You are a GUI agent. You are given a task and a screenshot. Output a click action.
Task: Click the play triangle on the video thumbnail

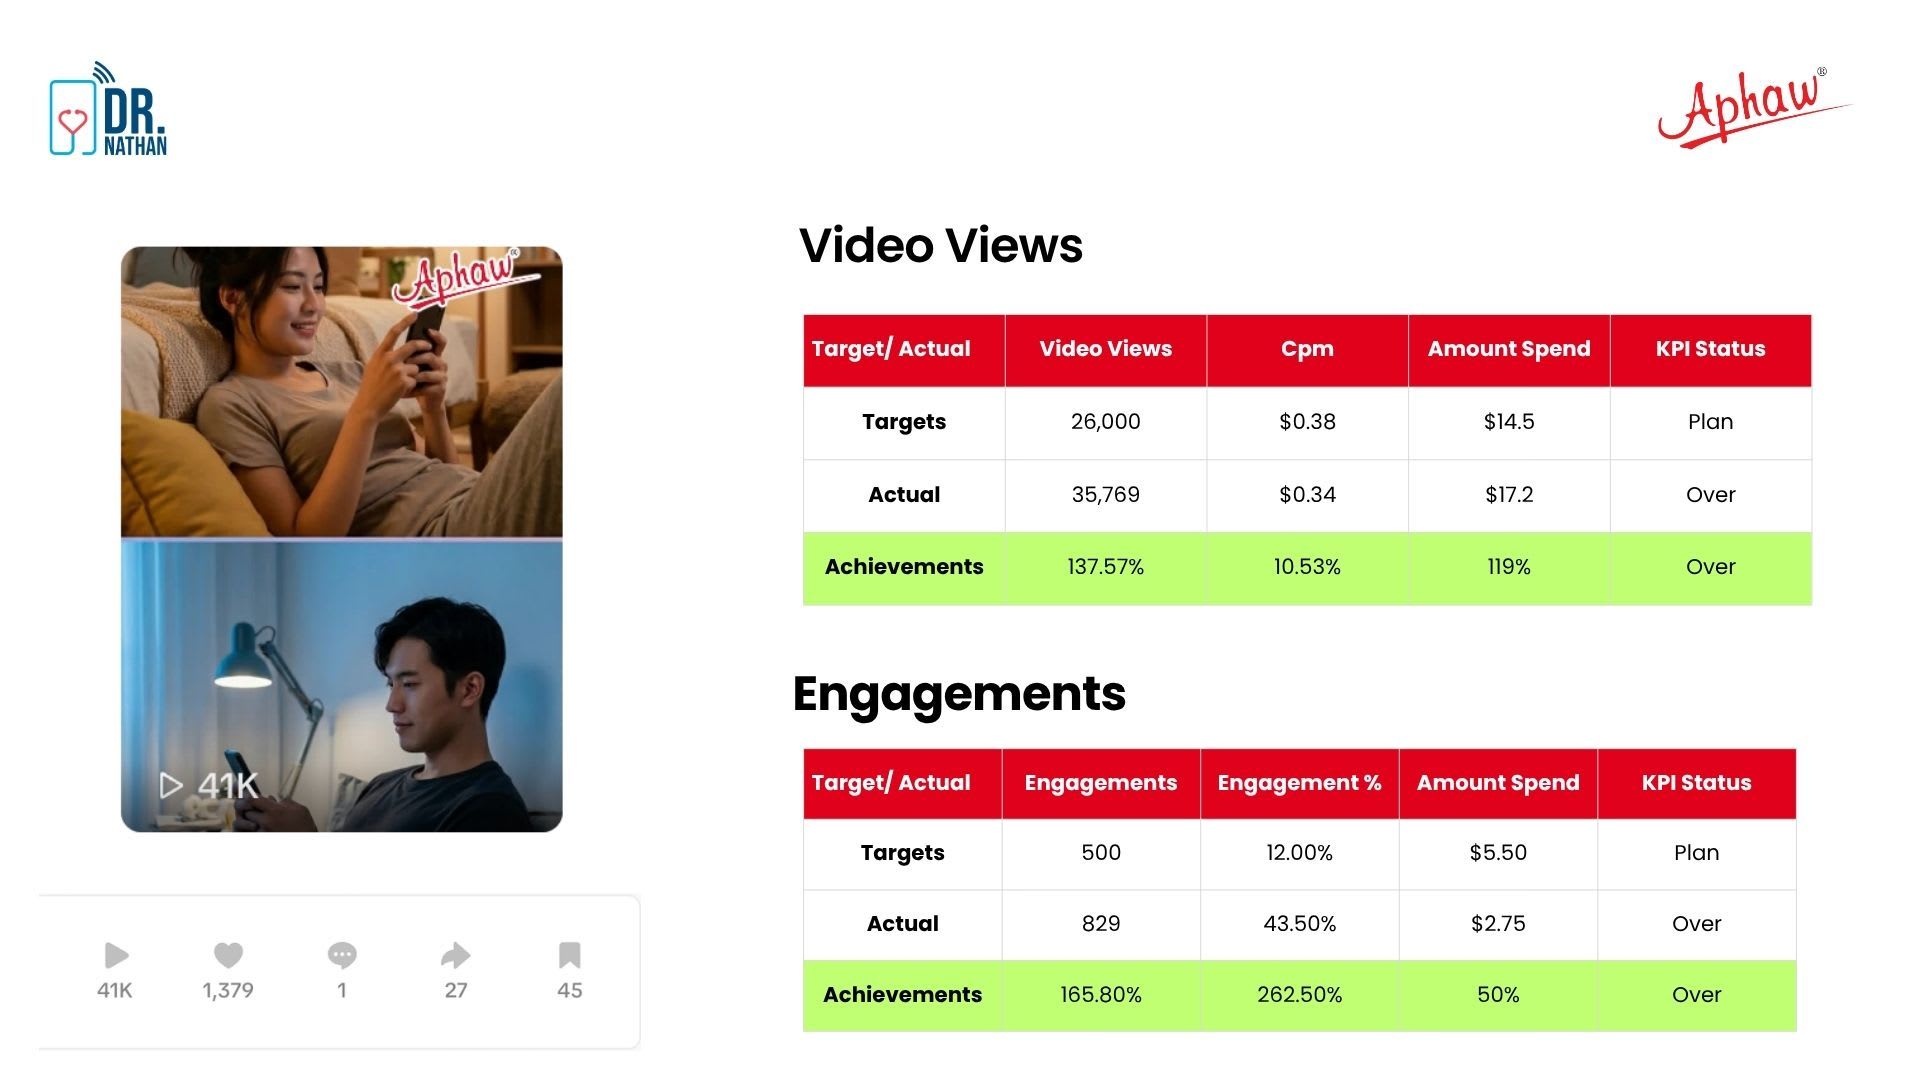171,786
